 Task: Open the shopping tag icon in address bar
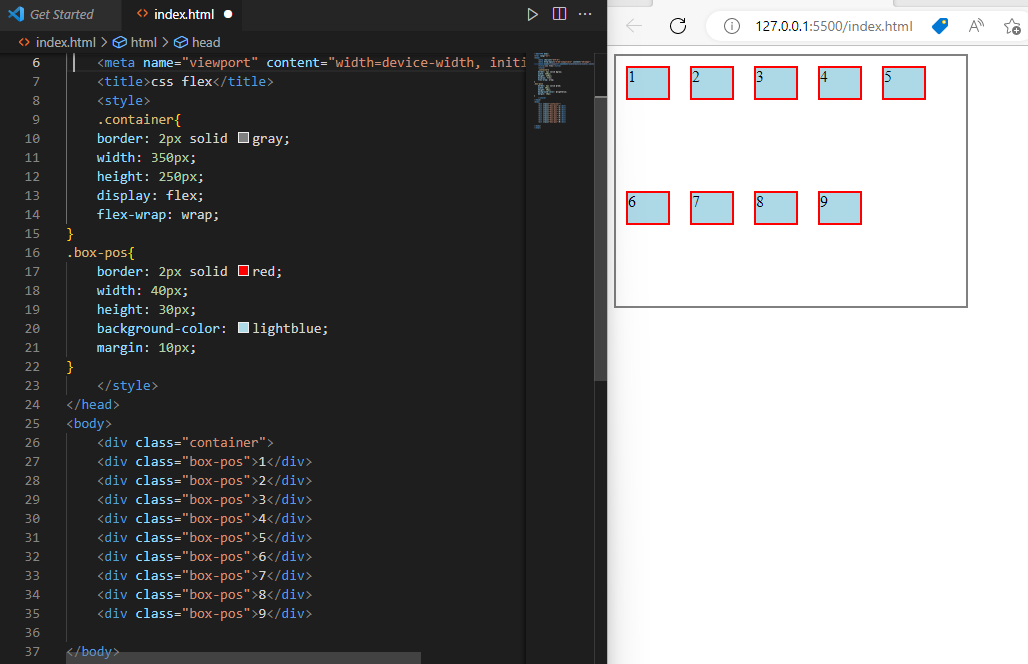tap(939, 26)
